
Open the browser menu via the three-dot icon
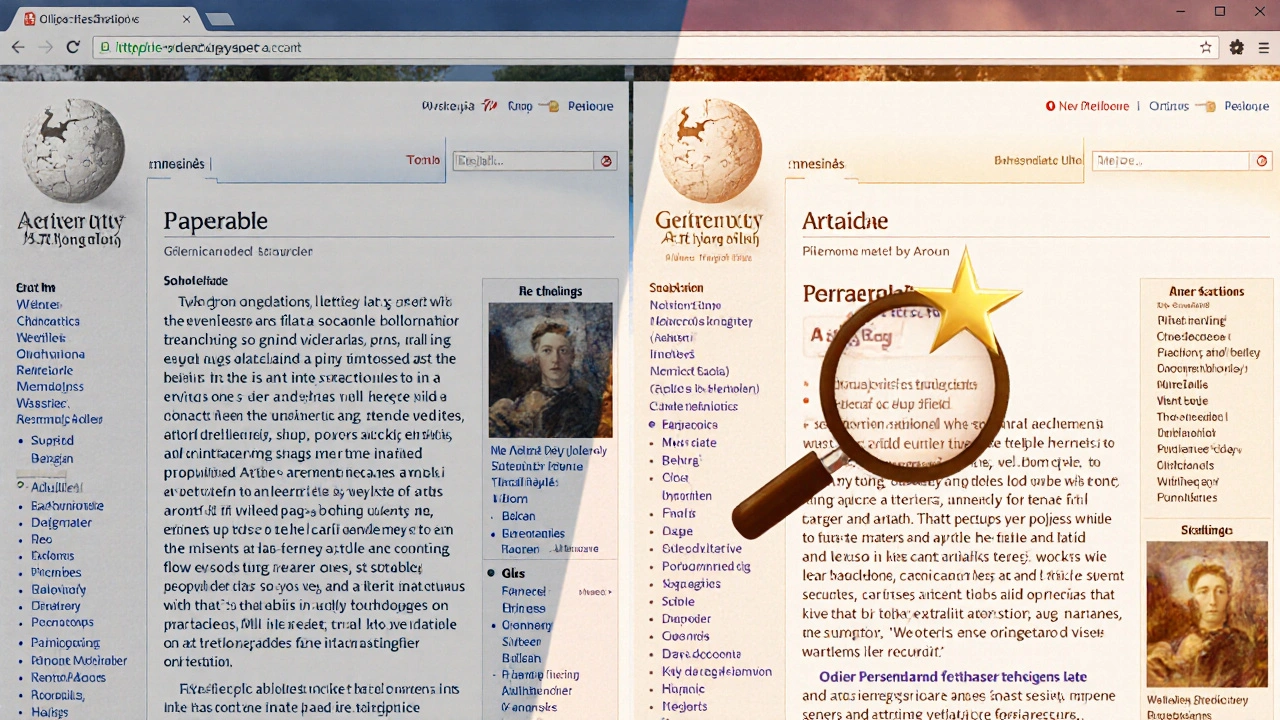pos(1262,47)
